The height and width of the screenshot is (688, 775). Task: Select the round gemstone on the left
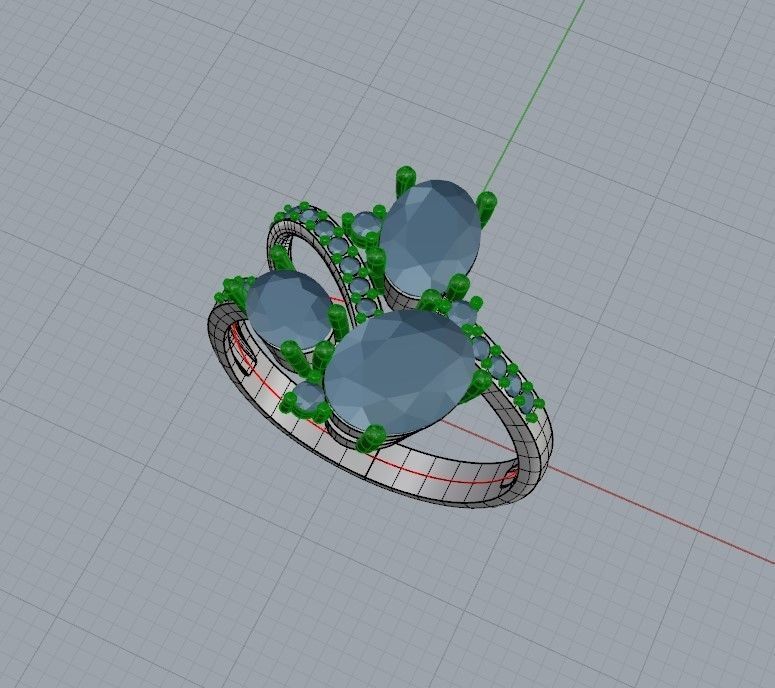(x=289, y=309)
